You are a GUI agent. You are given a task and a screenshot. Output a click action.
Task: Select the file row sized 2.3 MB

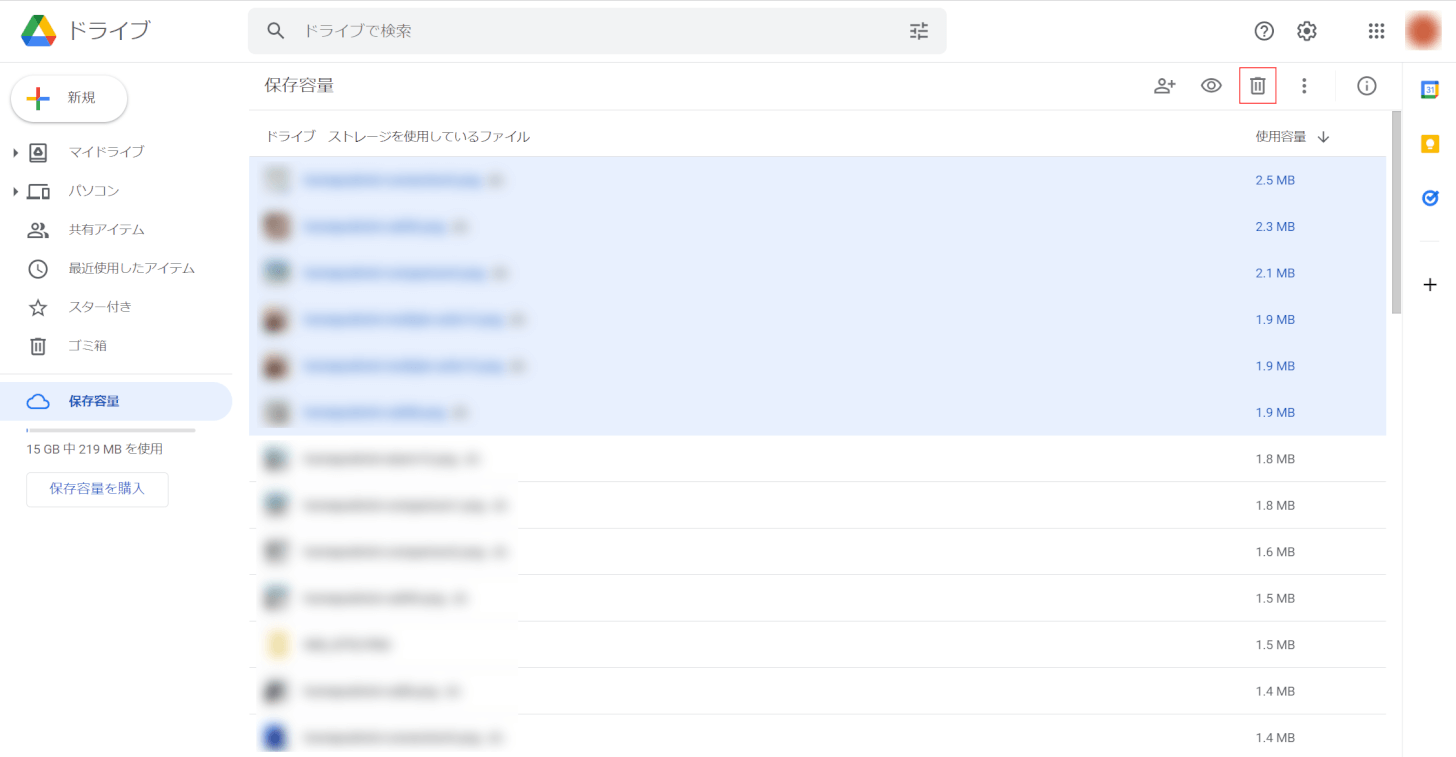(x=817, y=227)
